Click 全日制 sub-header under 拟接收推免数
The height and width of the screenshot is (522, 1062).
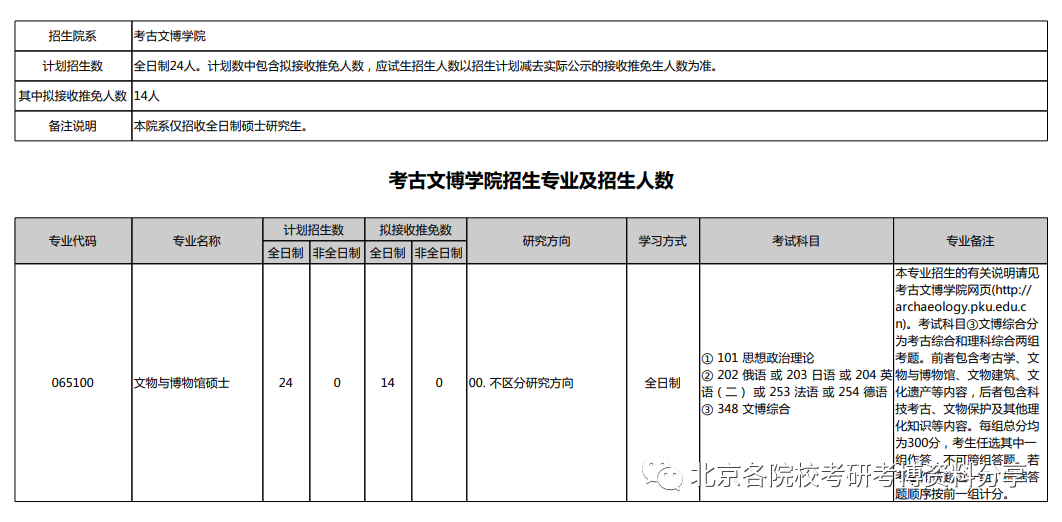[387, 253]
